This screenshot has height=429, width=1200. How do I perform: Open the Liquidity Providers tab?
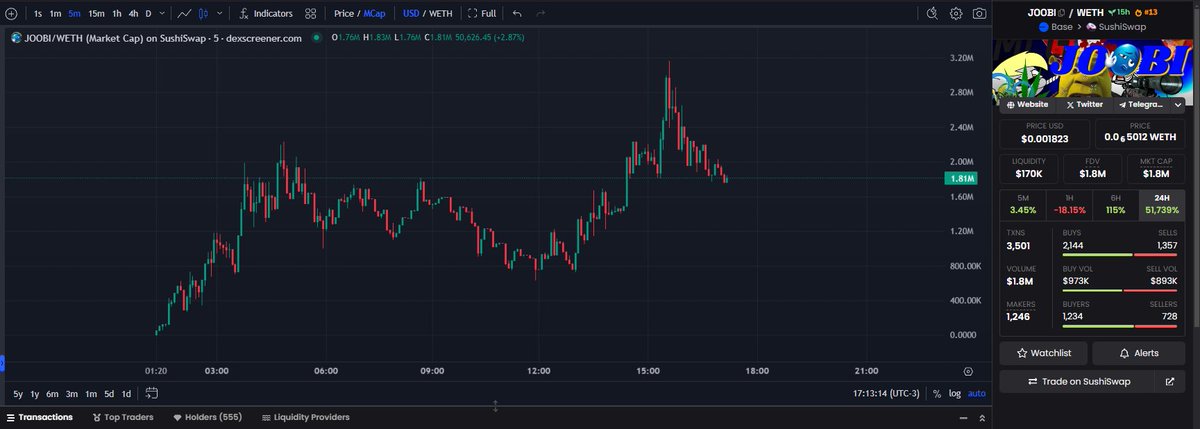click(x=305, y=417)
